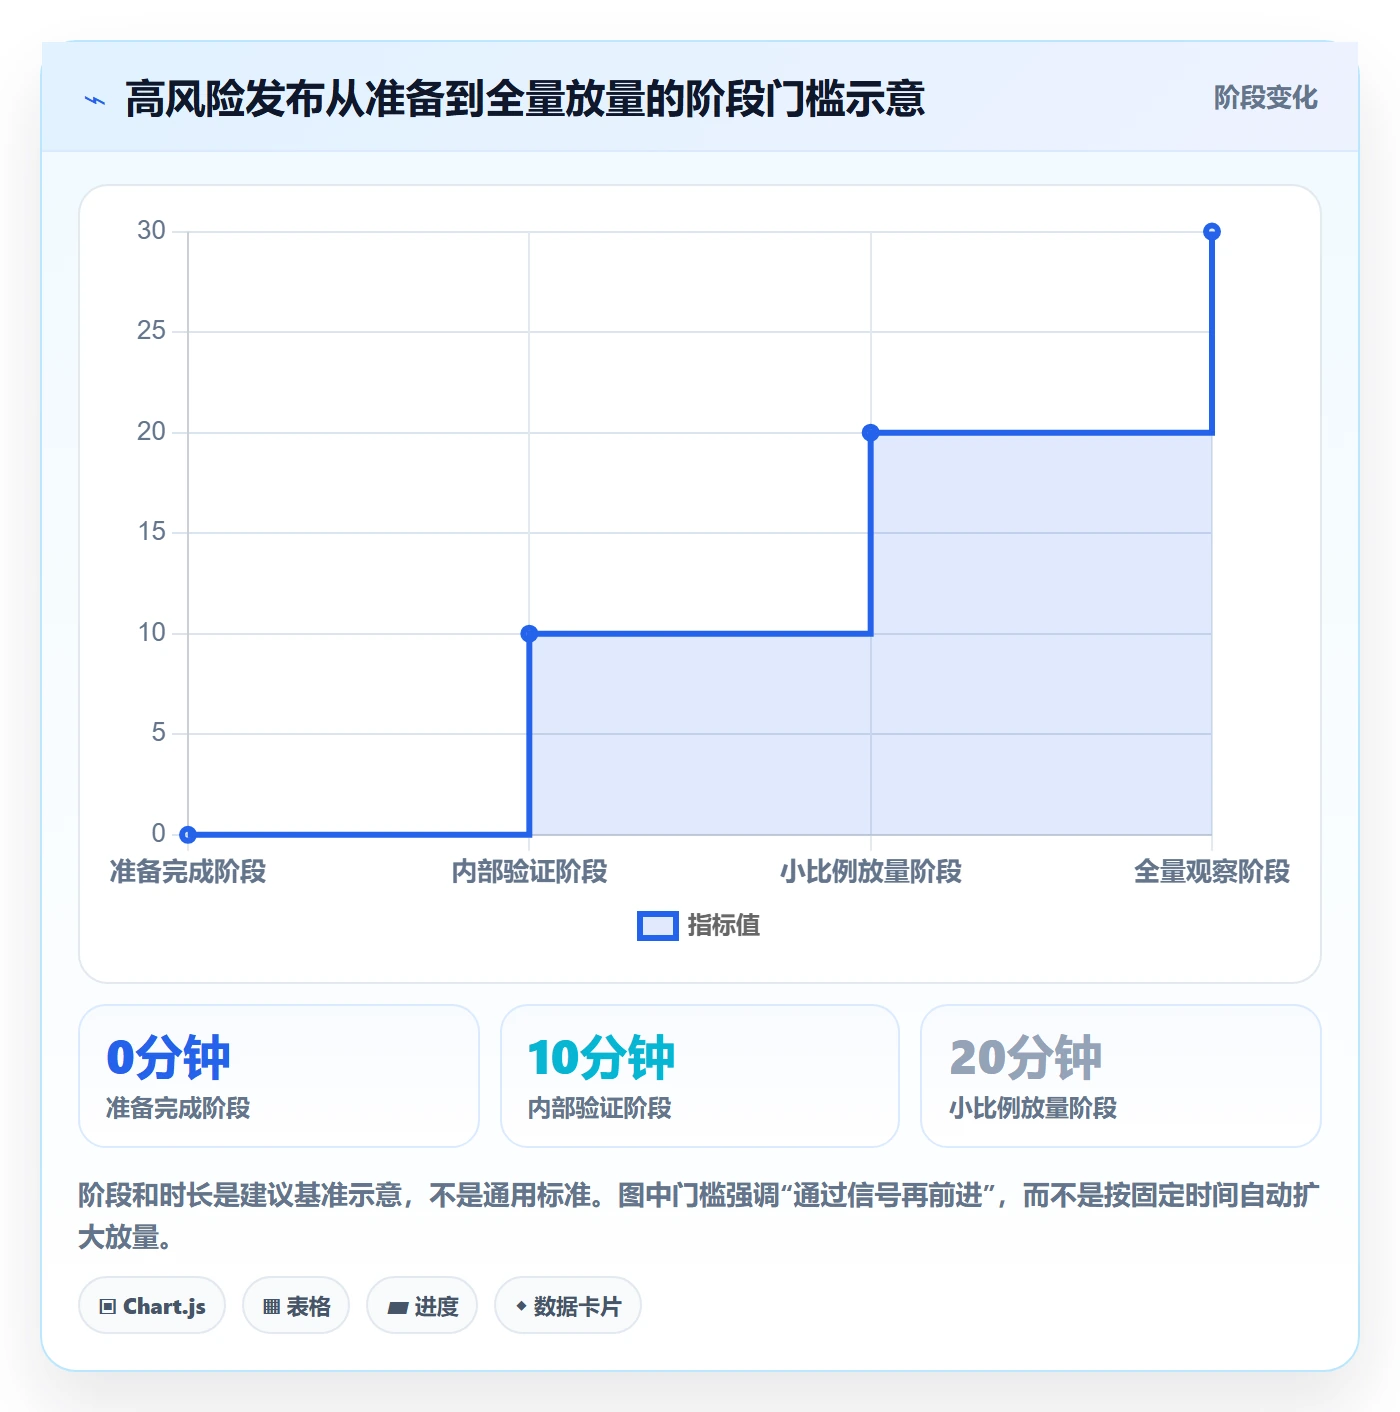Click the chart title 高风险发布从准备到全量放量的阶段门槛示意
The height and width of the screenshot is (1412, 1400).
click(x=525, y=99)
